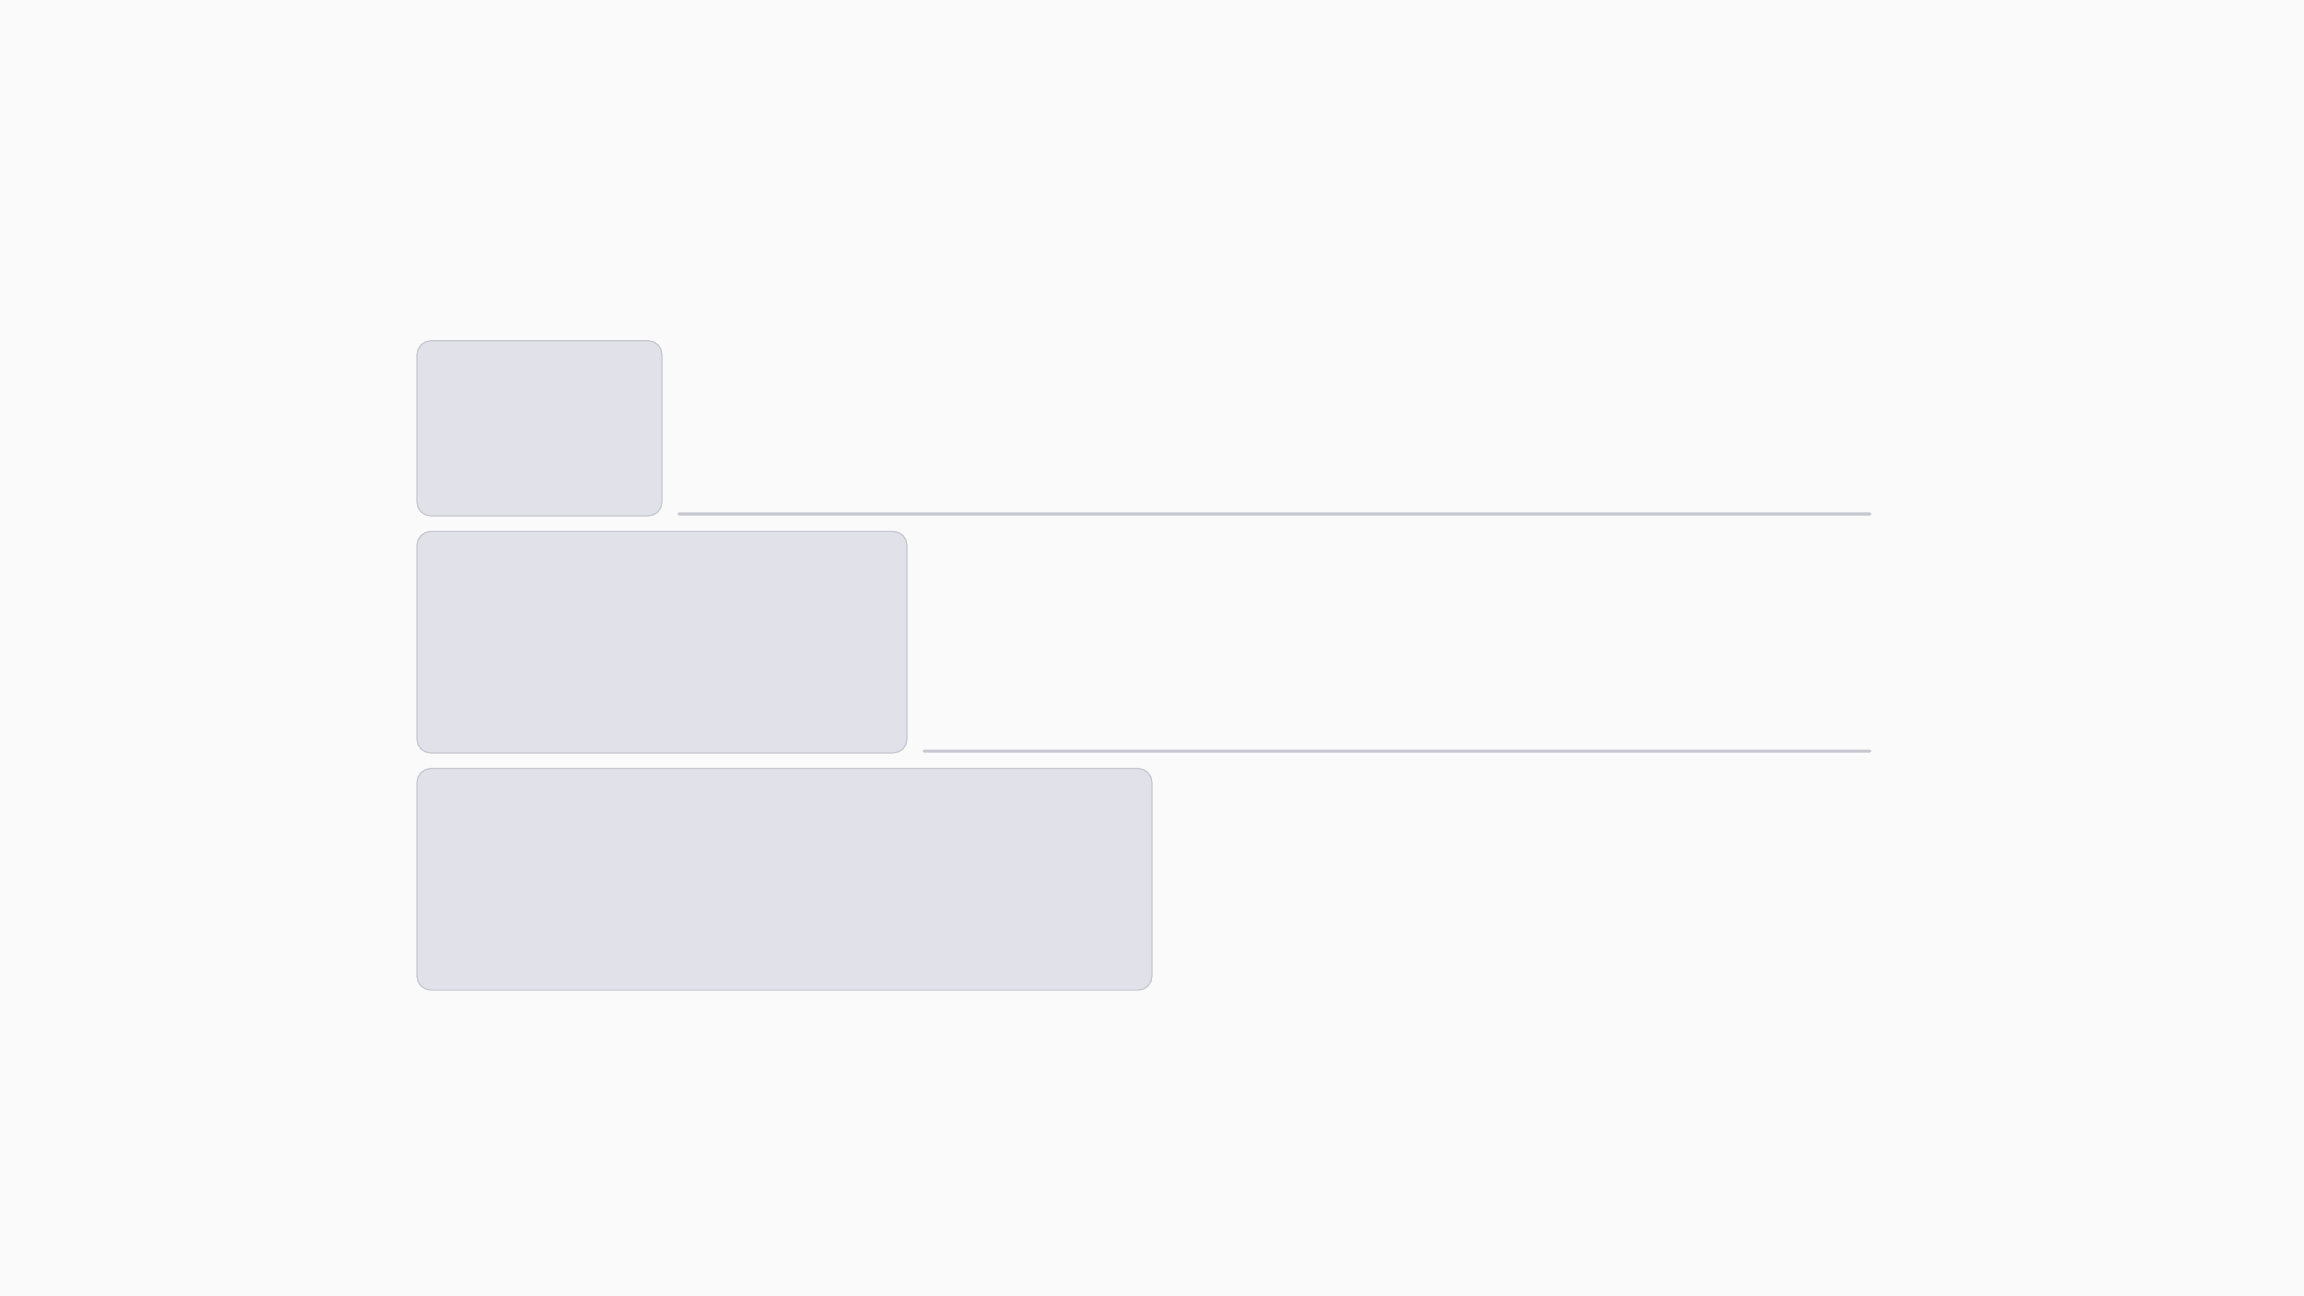
Task: Select the medium-width gray placeholder block
Action: click(x=661, y=642)
